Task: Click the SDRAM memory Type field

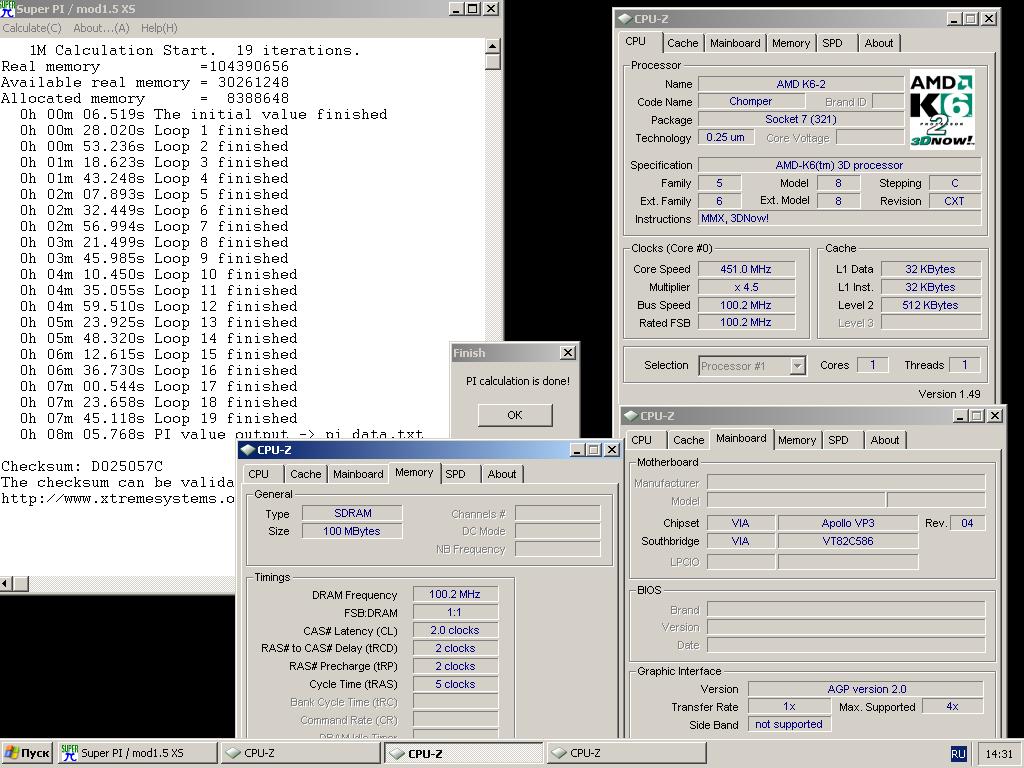Action: 352,513
